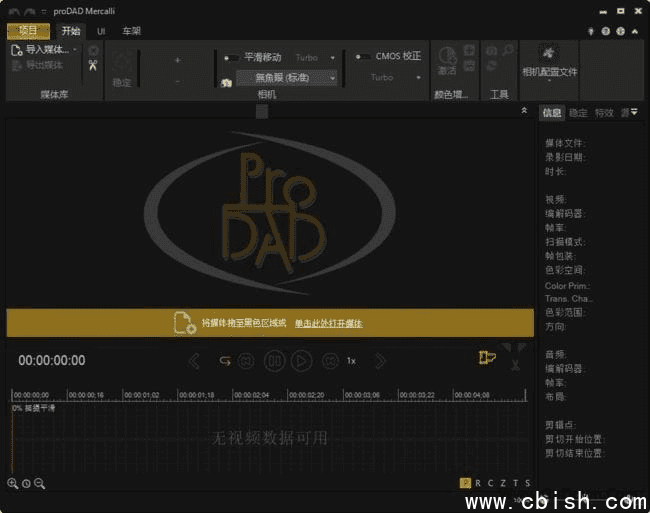650x513 pixels.
Task: Click the Export Media (导出媒体) button
Action: tap(37, 65)
